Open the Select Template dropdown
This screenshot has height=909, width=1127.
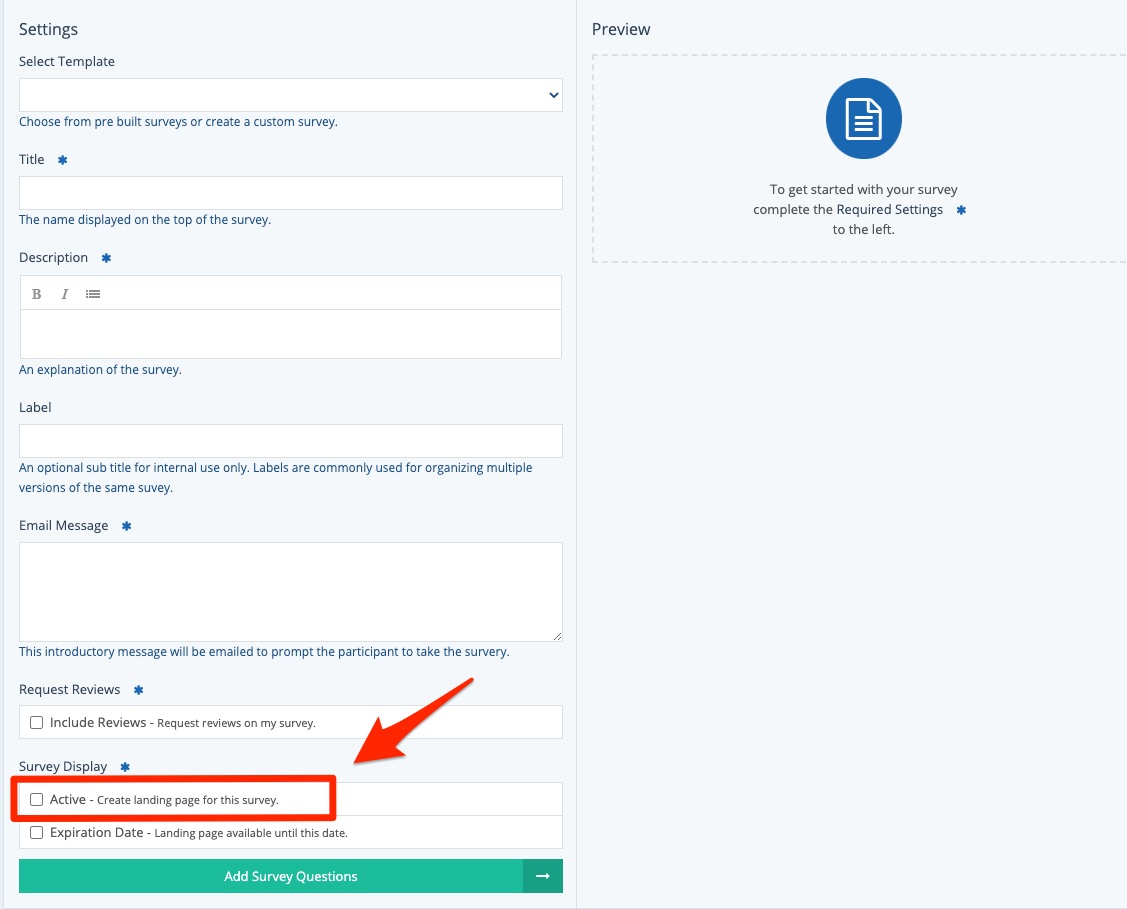click(290, 95)
